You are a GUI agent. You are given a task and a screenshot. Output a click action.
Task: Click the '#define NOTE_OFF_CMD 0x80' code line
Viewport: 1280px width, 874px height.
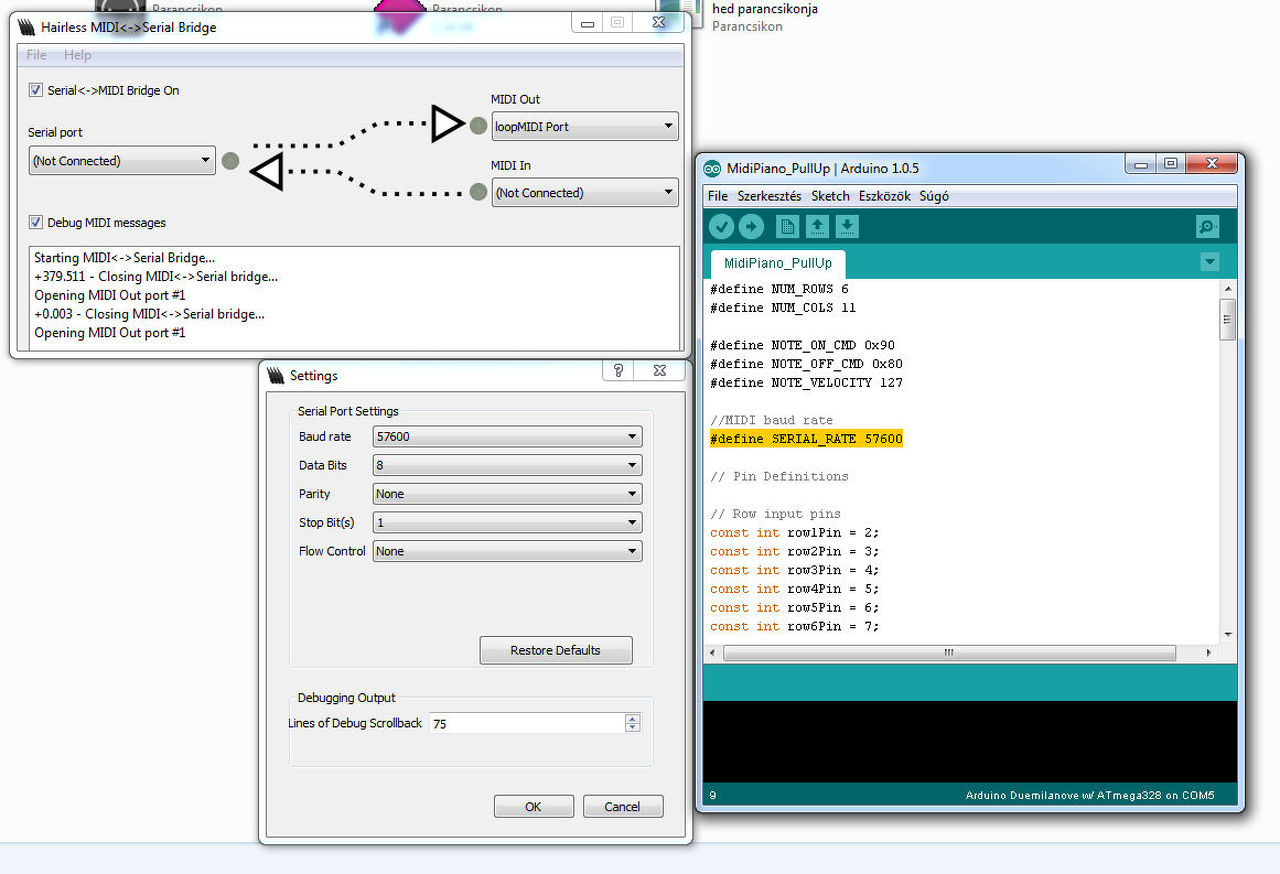click(806, 364)
